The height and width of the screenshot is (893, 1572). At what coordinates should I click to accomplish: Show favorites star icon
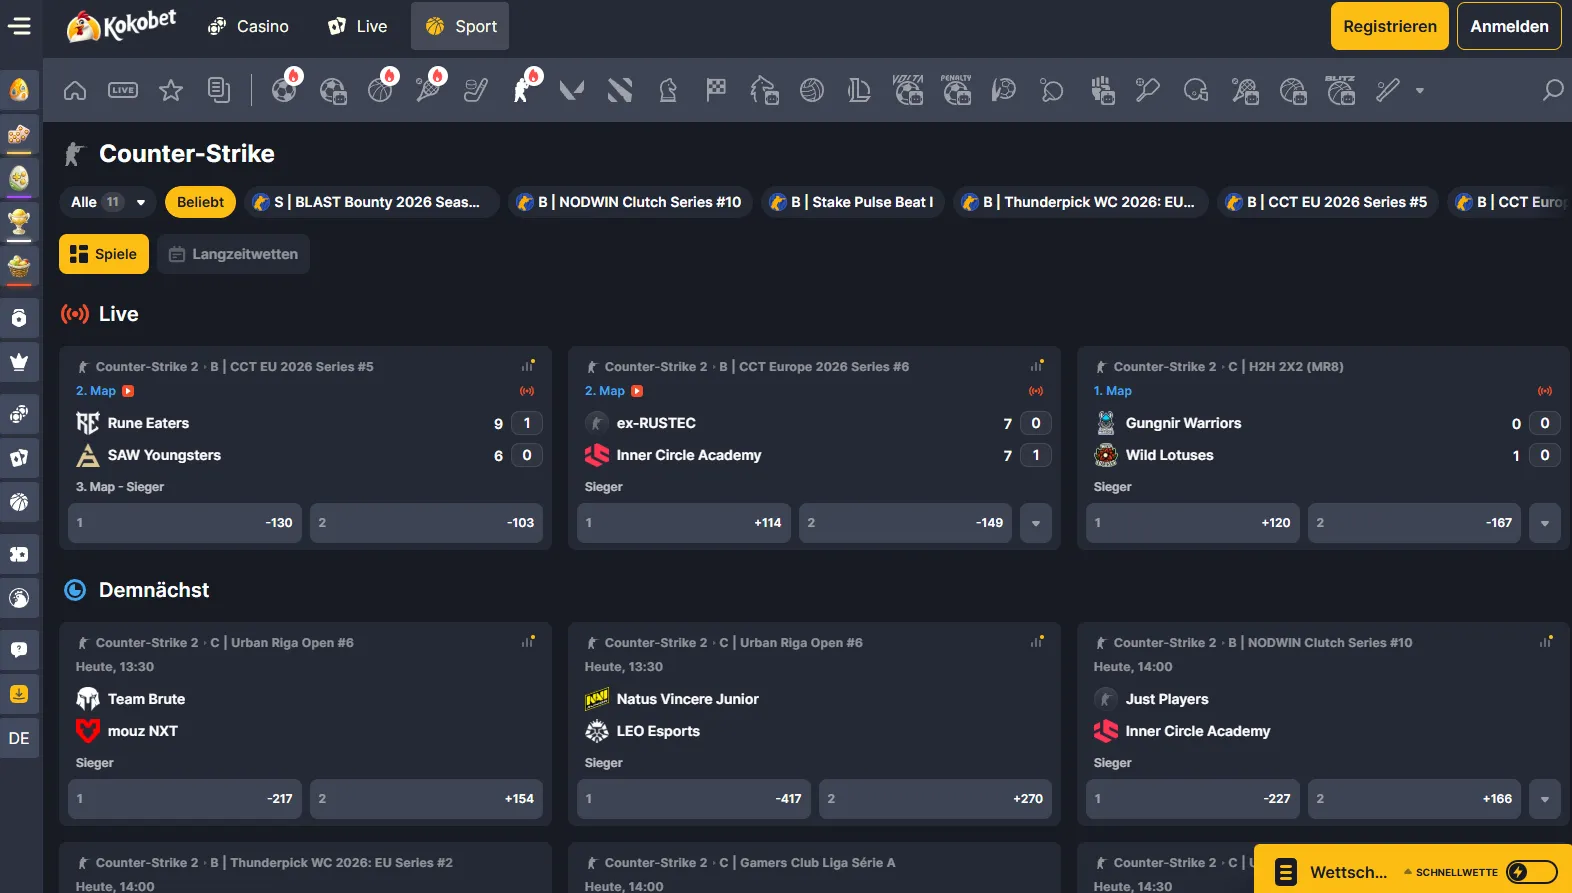point(171,90)
